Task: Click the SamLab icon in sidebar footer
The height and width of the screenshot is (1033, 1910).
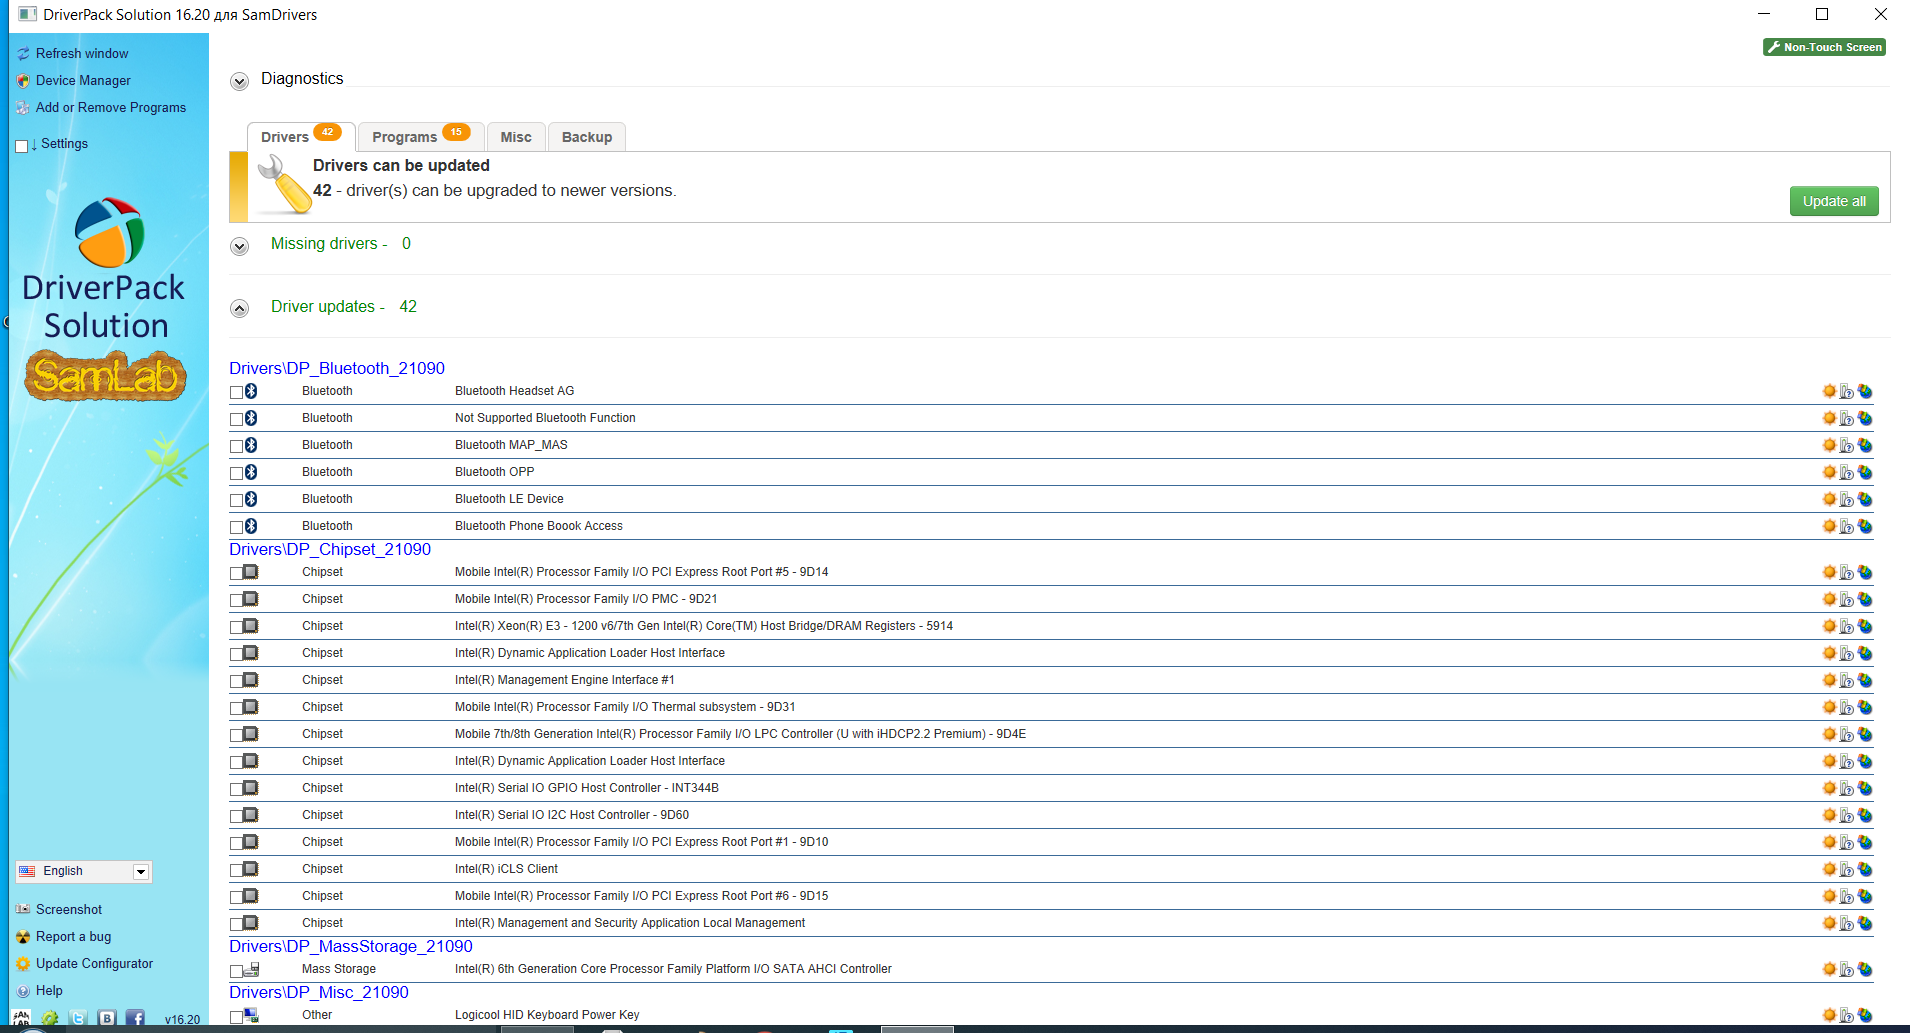Action: tap(22, 1018)
